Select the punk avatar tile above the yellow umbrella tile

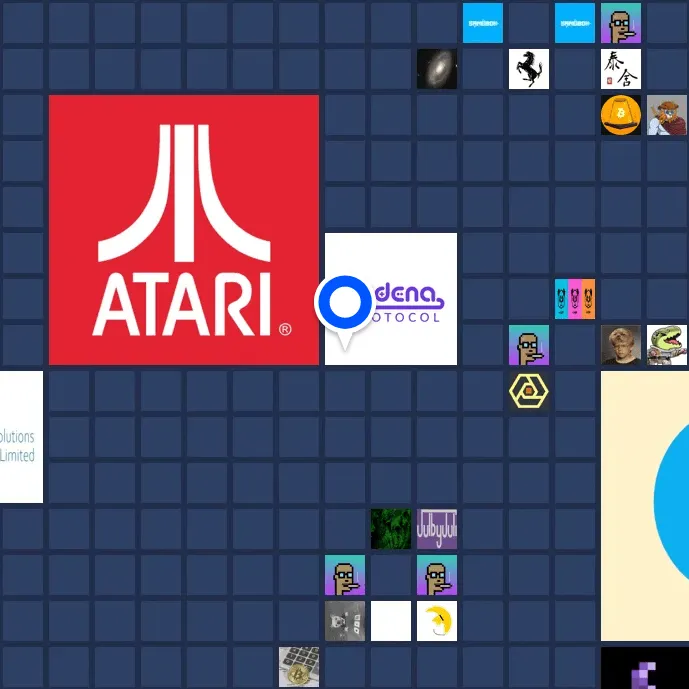point(437,575)
